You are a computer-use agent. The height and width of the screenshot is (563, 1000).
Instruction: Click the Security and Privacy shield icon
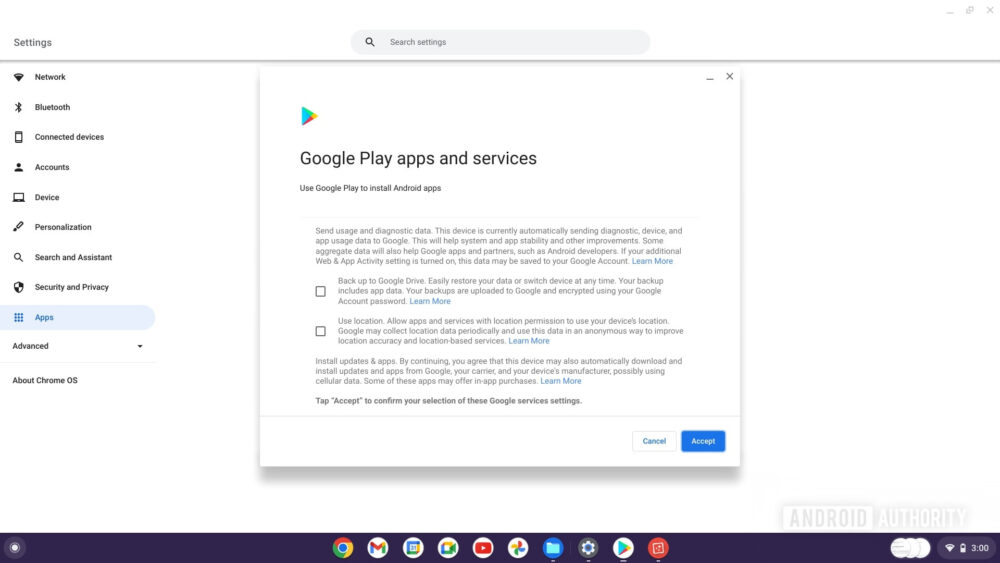pos(18,288)
